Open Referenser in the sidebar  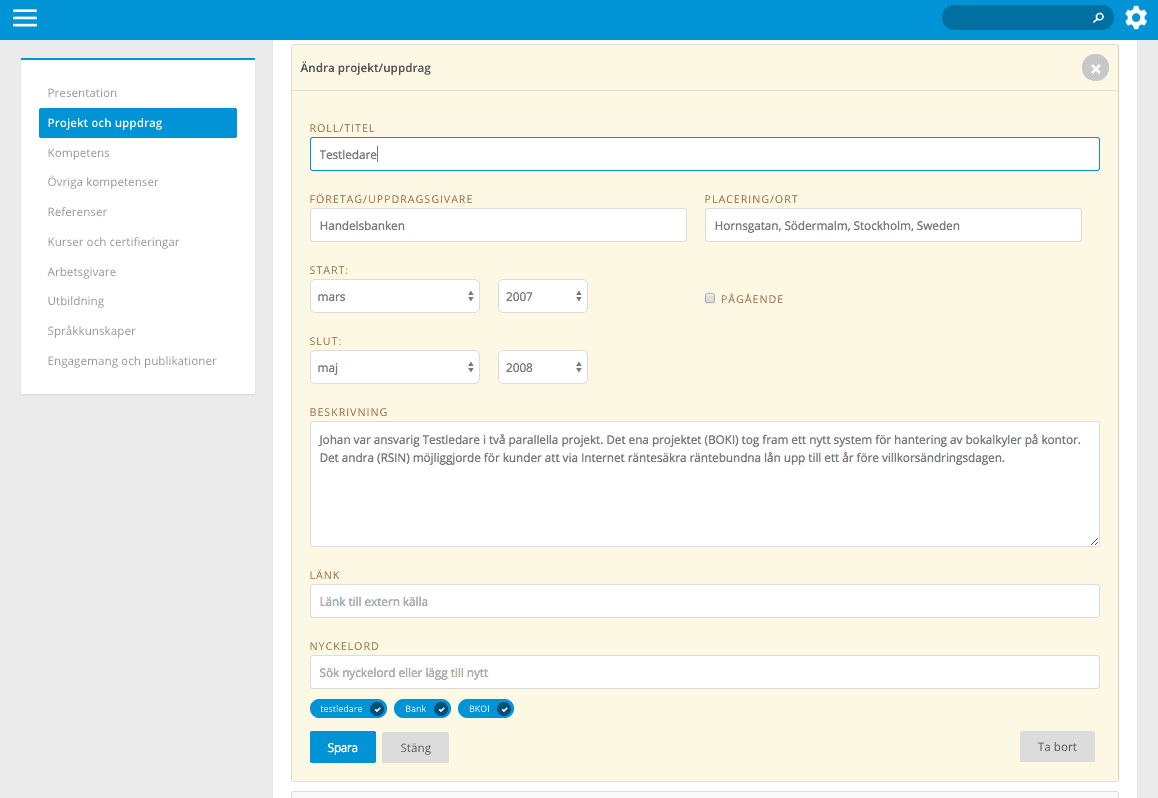tap(77, 212)
